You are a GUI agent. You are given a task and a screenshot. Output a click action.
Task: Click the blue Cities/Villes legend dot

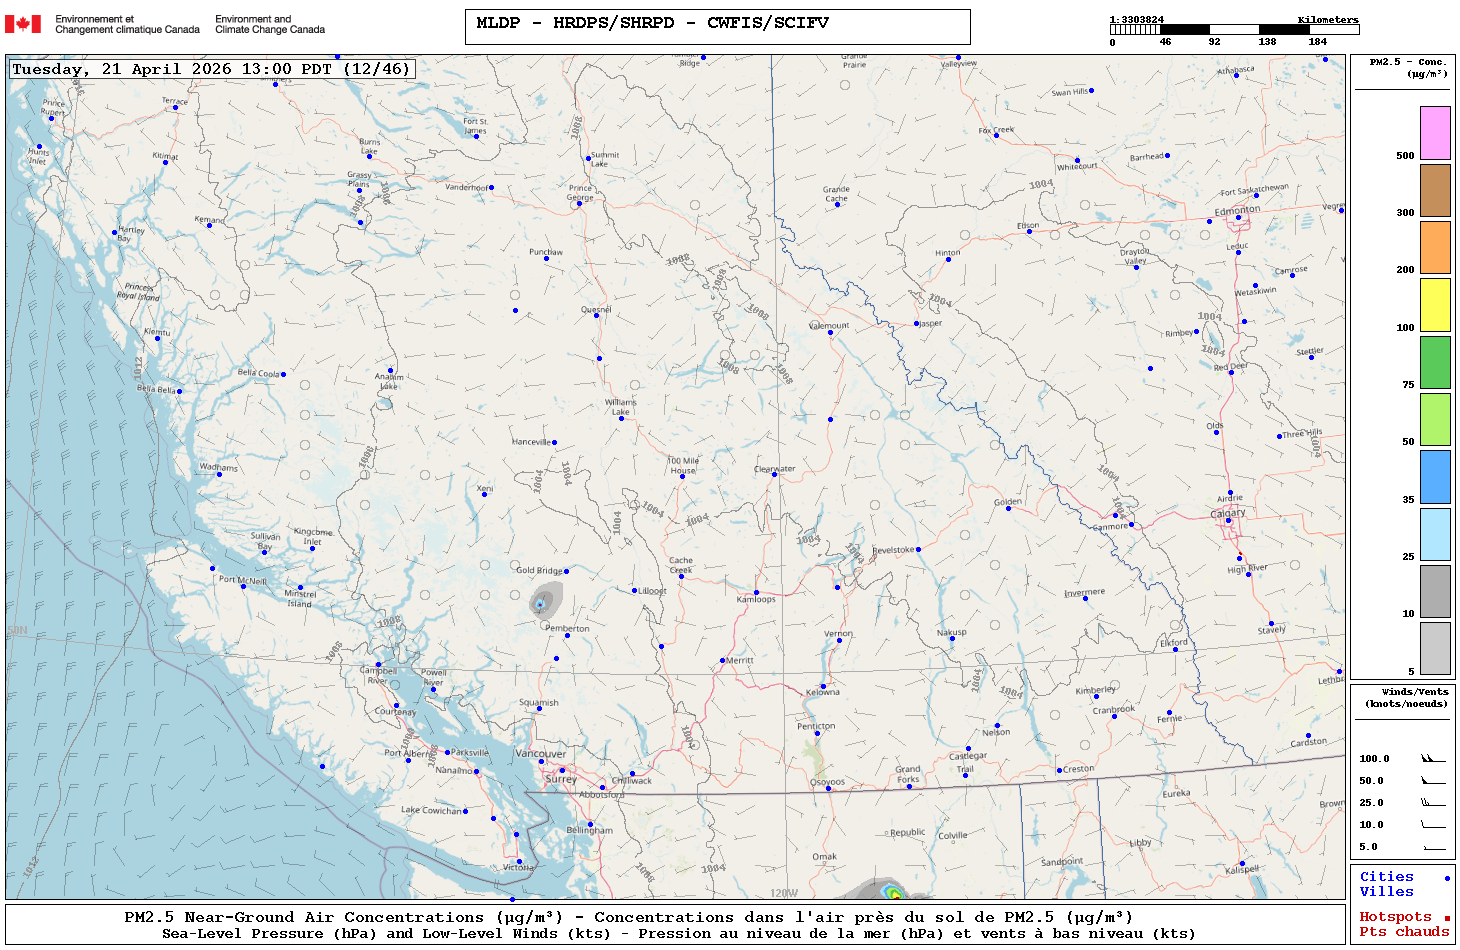tap(1446, 878)
